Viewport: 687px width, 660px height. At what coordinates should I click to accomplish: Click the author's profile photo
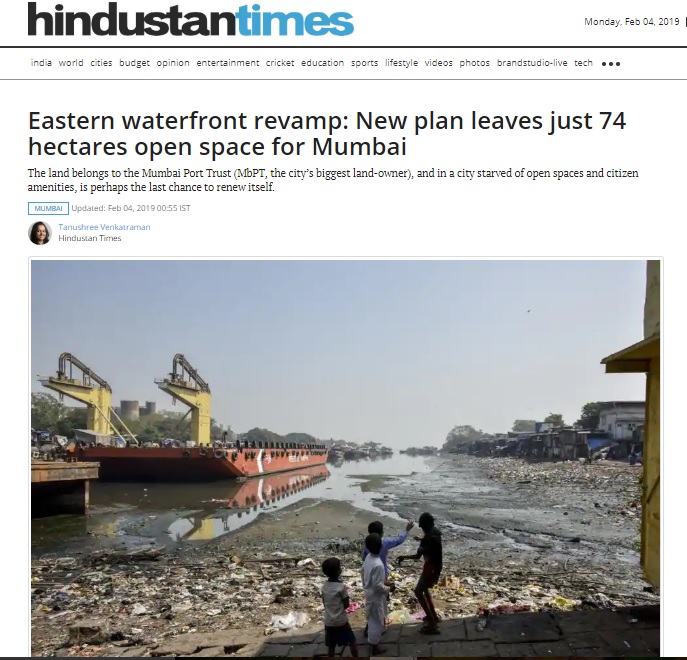click(x=40, y=233)
